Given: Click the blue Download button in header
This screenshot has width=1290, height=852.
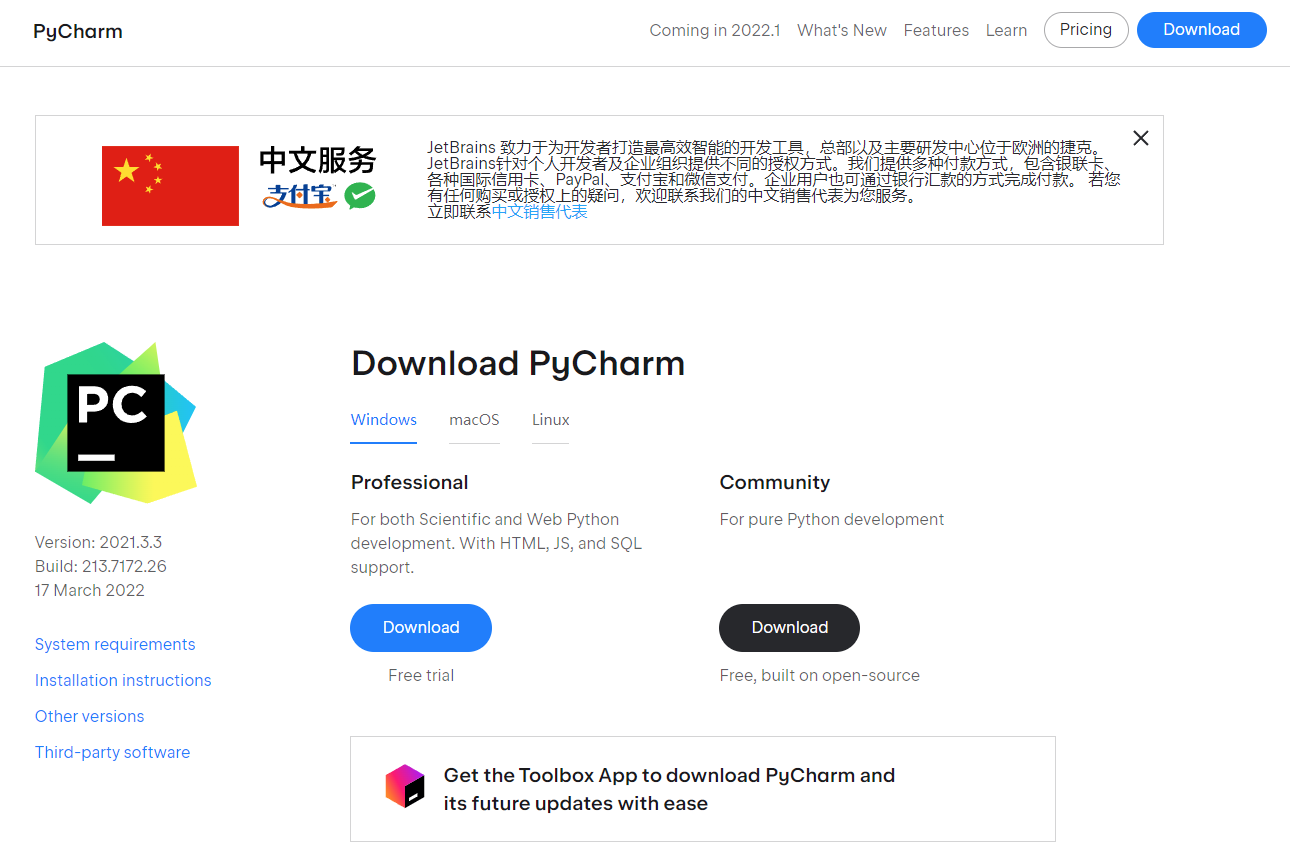Looking at the screenshot, I should pos(1202,30).
